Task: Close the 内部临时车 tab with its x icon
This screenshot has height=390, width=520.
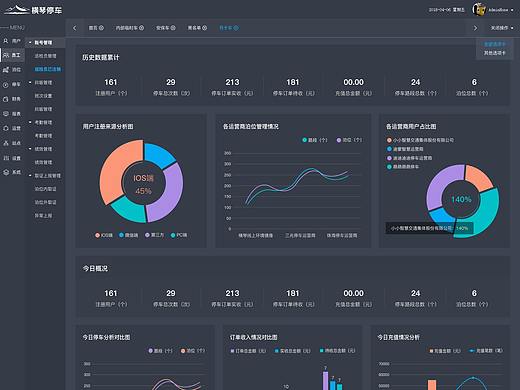Action: click(x=141, y=28)
